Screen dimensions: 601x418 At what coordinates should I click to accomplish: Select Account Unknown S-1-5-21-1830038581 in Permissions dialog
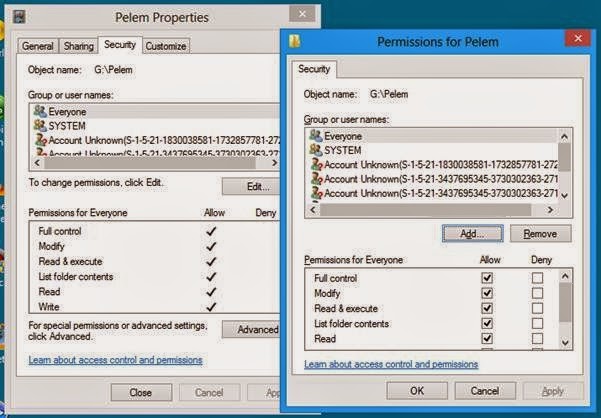(434, 165)
